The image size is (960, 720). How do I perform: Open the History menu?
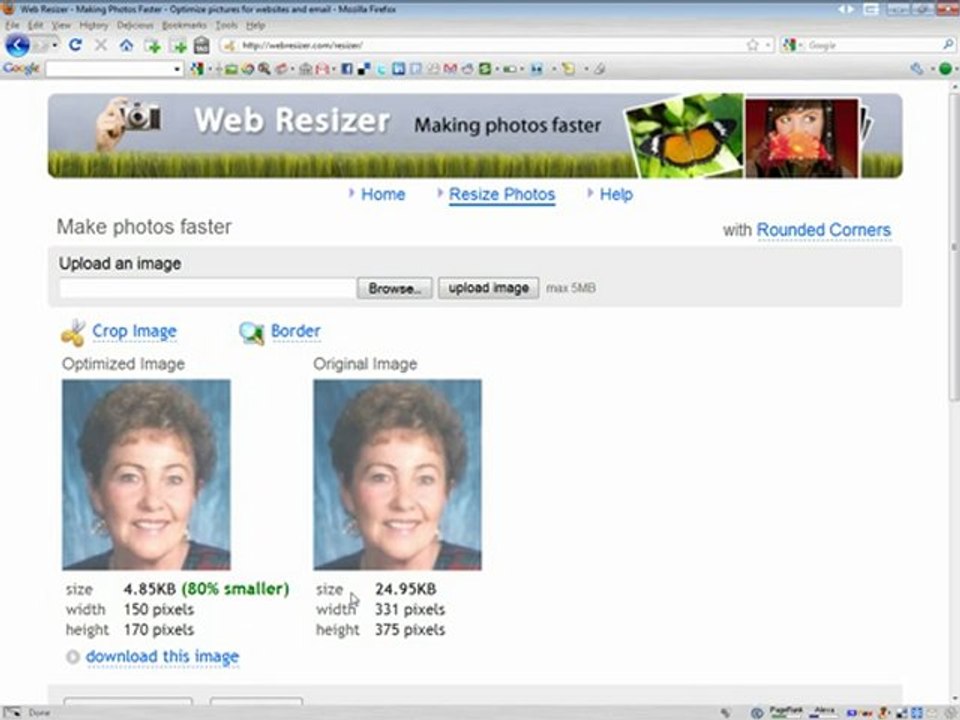click(94, 25)
